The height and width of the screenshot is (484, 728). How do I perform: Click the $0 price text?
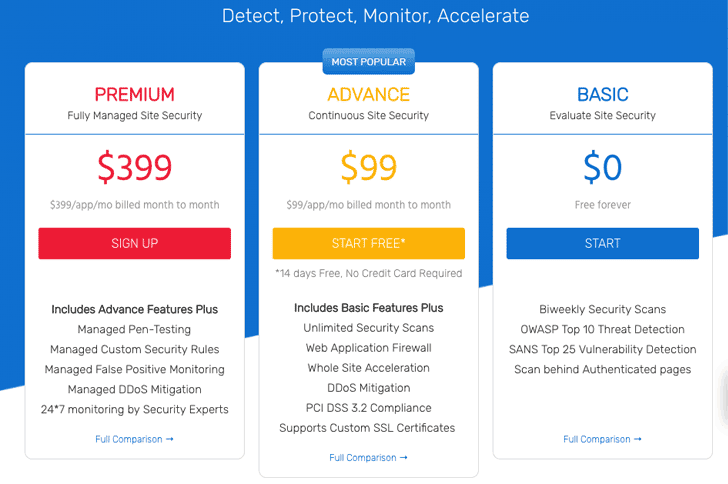(602, 167)
